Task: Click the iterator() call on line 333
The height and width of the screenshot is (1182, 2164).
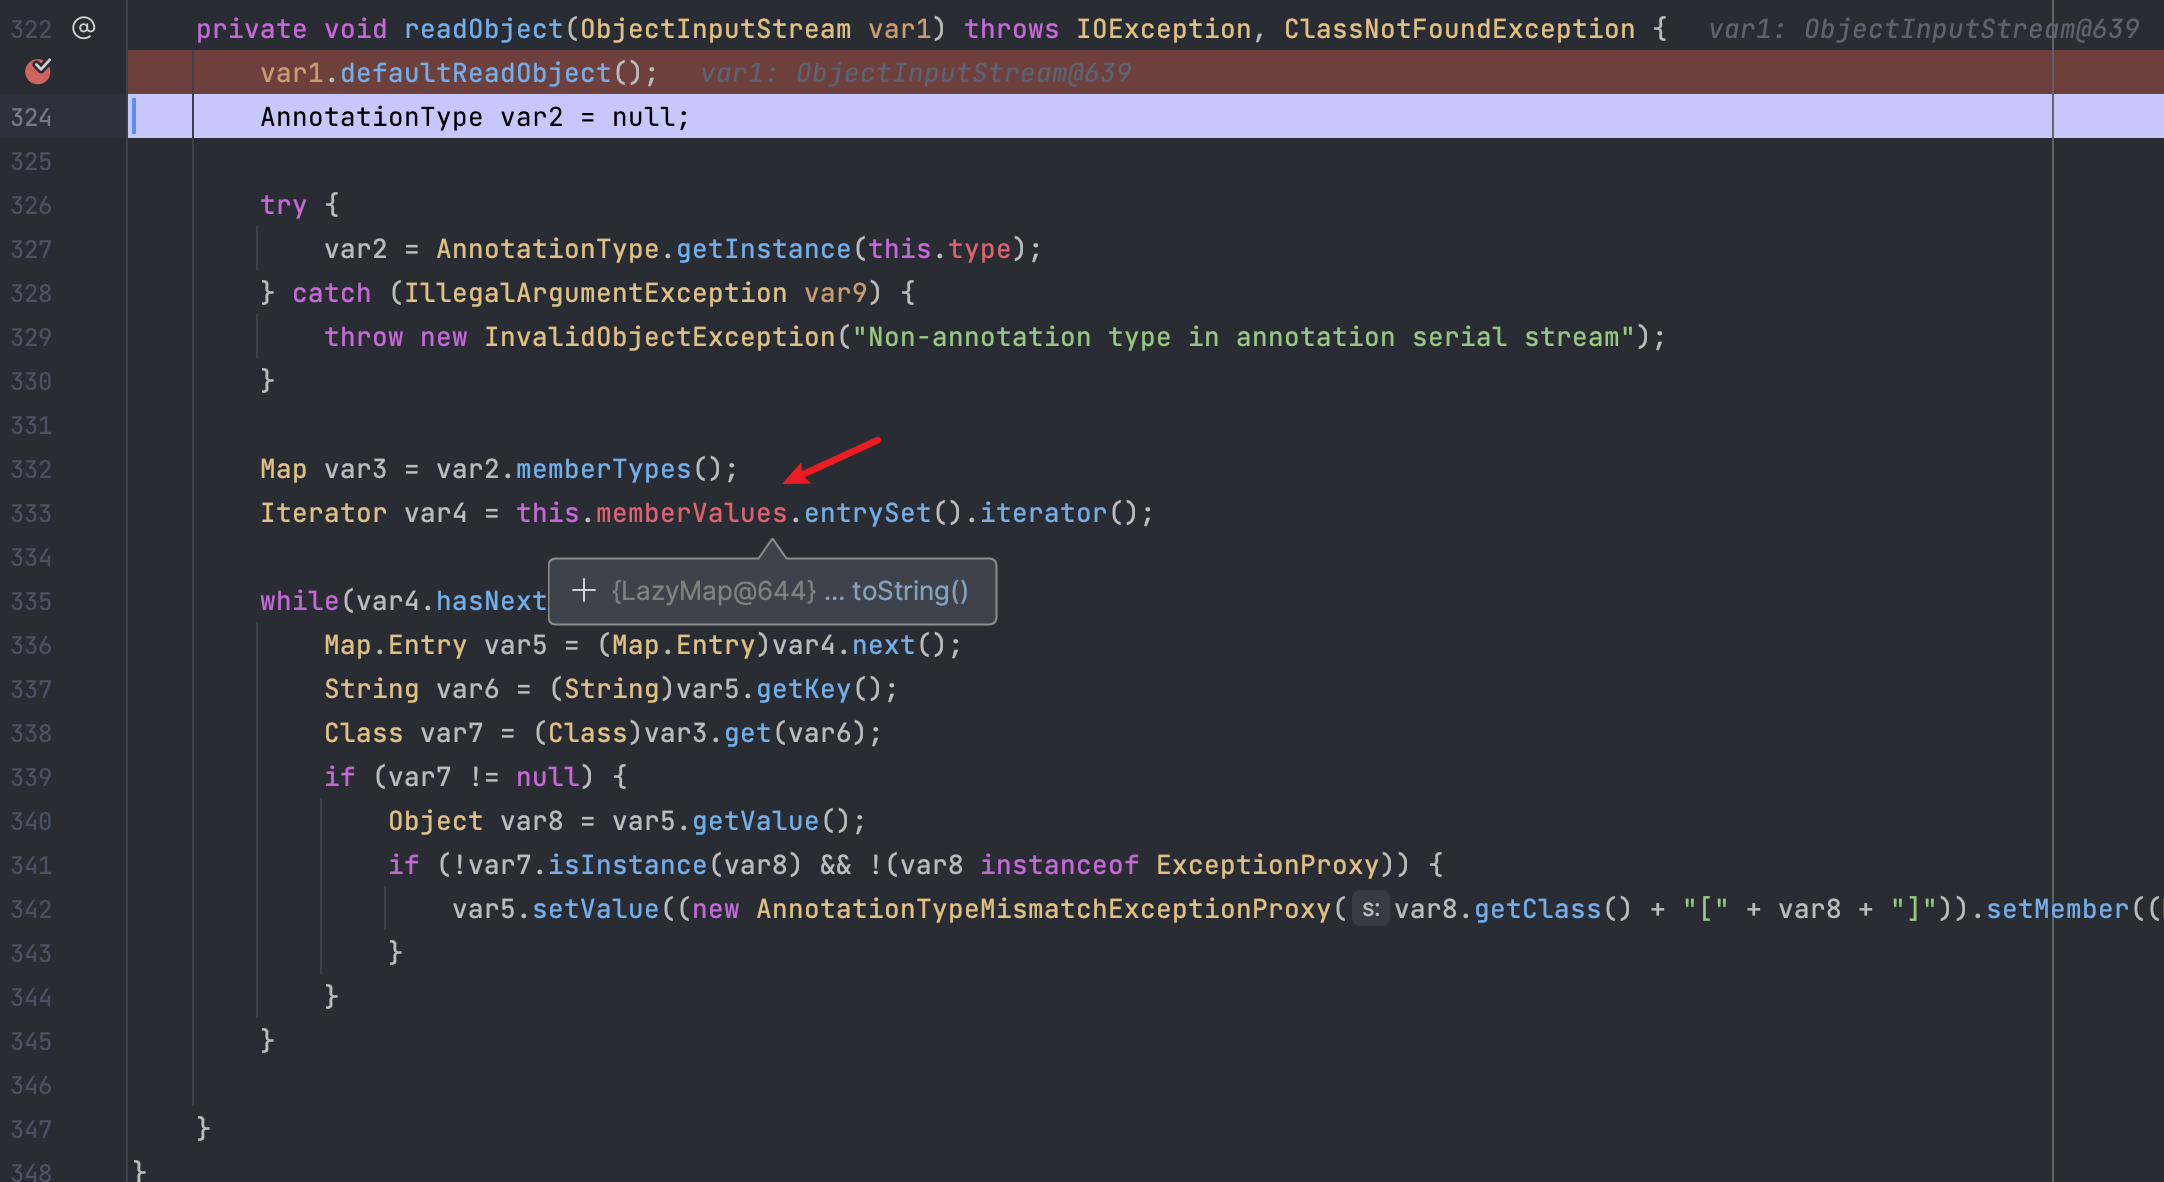Action: point(1058,513)
